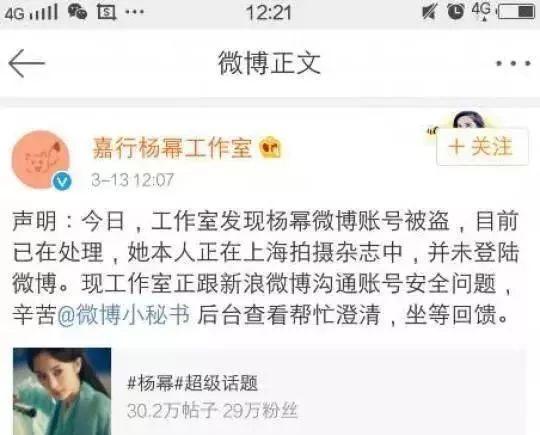Tap the 12:21 clock in status bar

tap(269, 12)
